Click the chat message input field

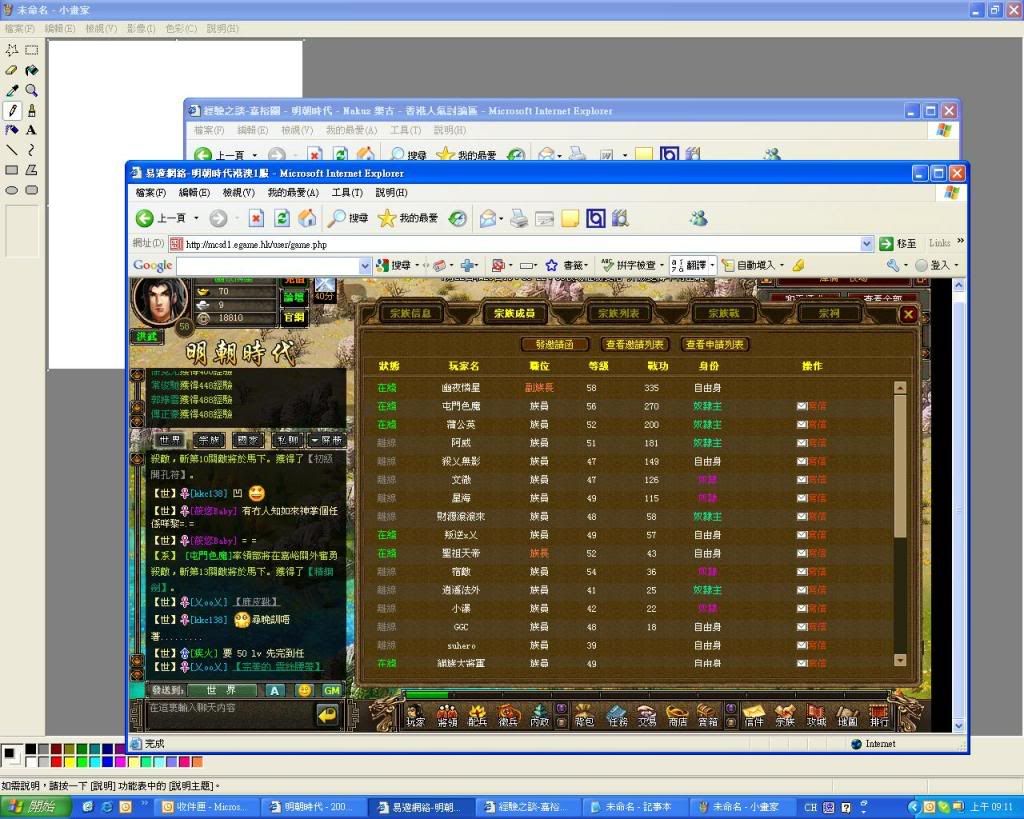tap(229, 715)
